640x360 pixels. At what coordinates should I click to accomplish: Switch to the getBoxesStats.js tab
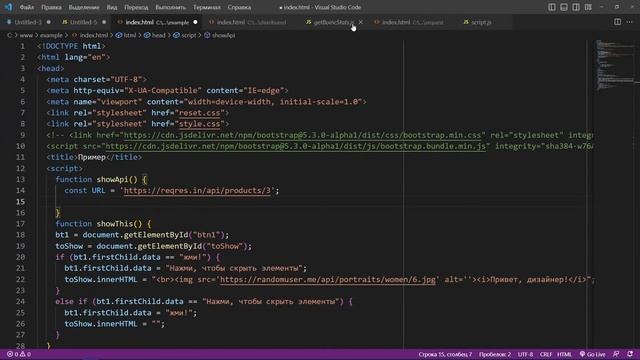[x=333, y=22]
